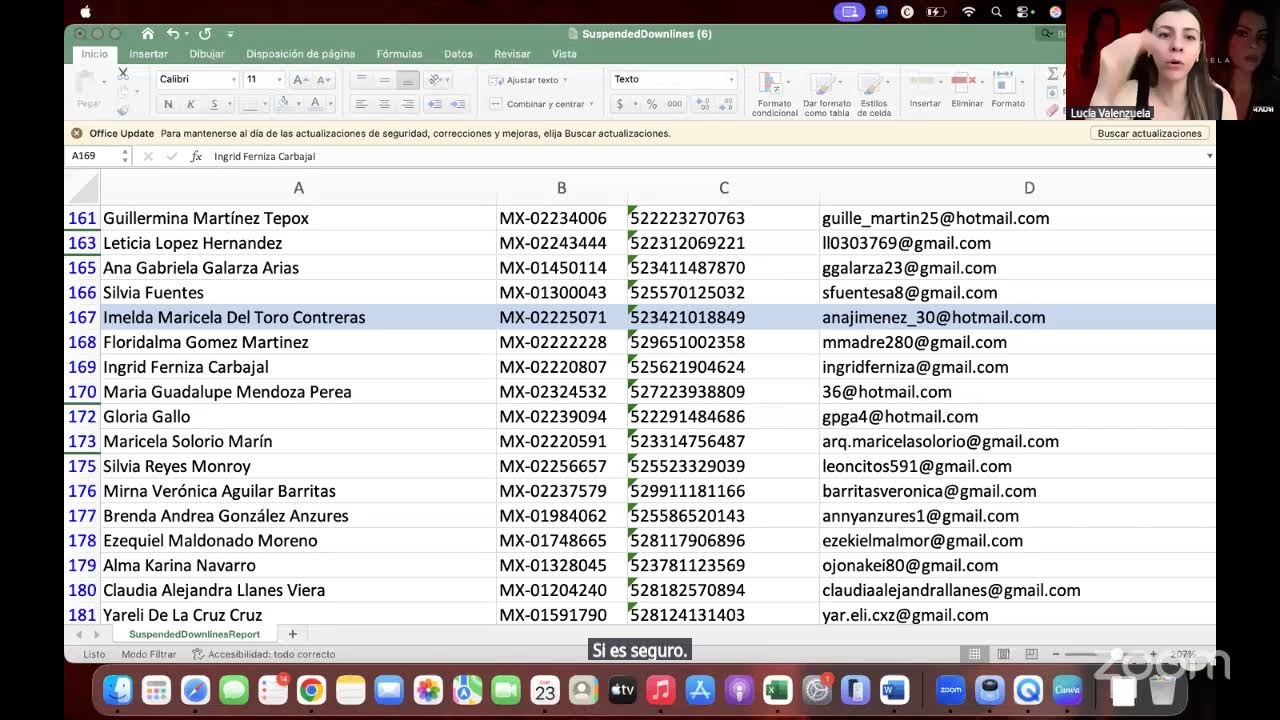The width and height of the screenshot is (1280, 720).
Task: Click Buscar actualizaciones button
Action: point(1149,133)
